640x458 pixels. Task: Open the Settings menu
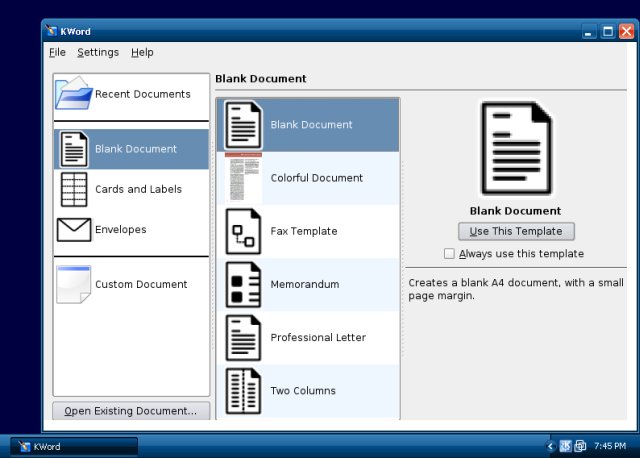tap(98, 52)
